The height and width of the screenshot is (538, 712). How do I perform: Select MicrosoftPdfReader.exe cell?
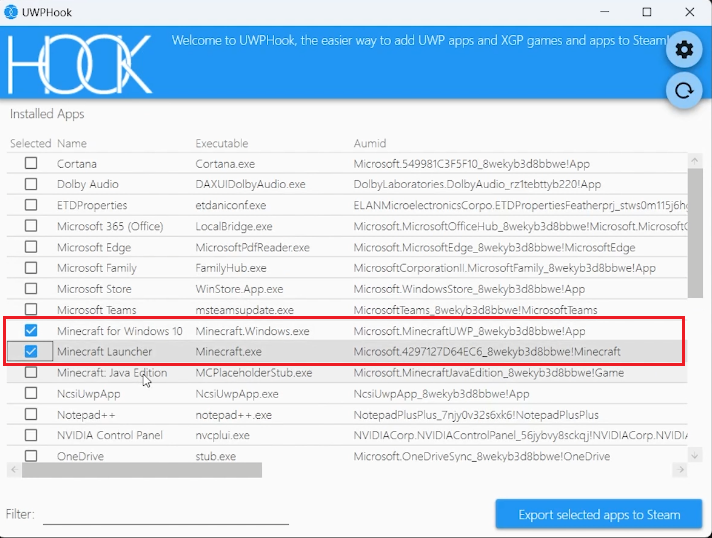click(252, 247)
